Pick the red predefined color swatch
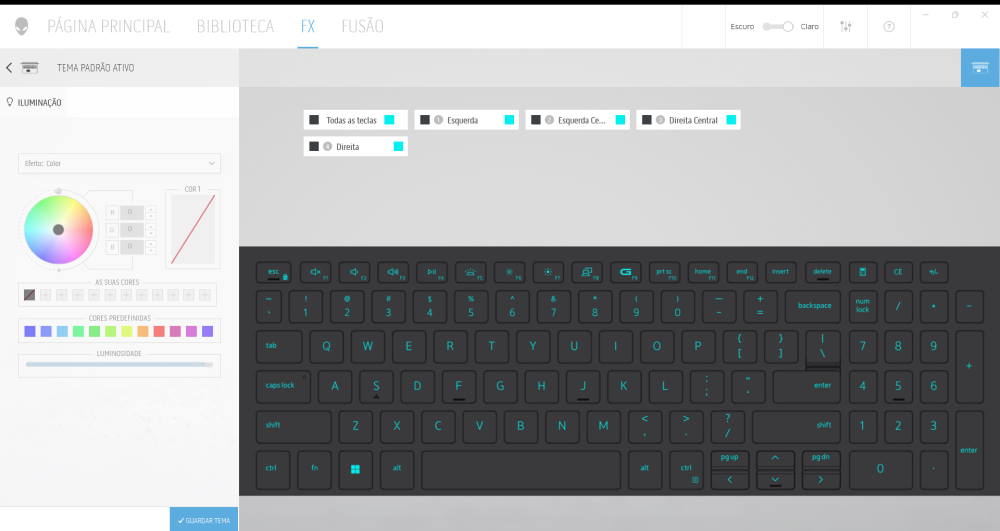 pyautogui.click(x=159, y=331)
